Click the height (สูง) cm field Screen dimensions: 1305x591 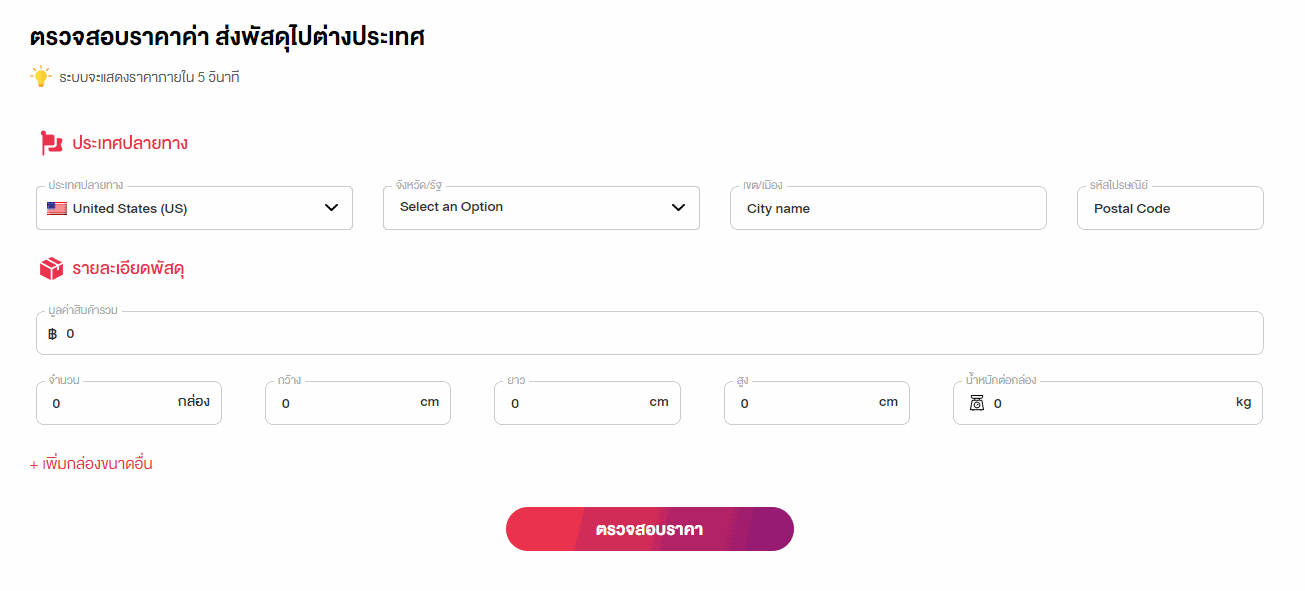[x=817, y=403]
